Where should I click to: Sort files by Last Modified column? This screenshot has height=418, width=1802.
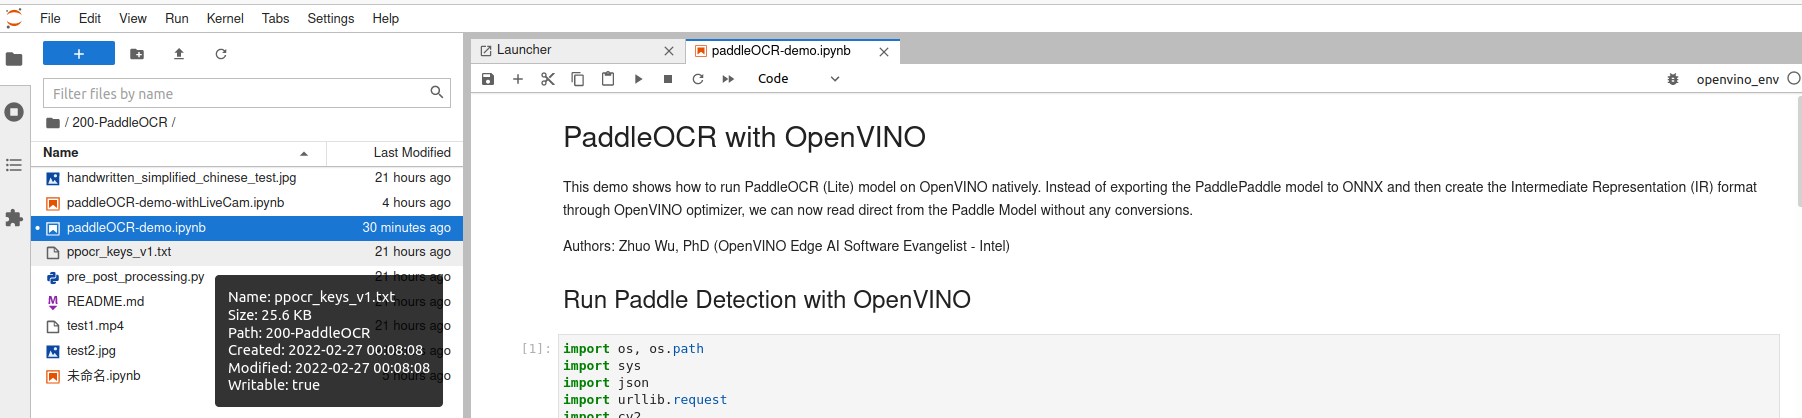point(395,153)
